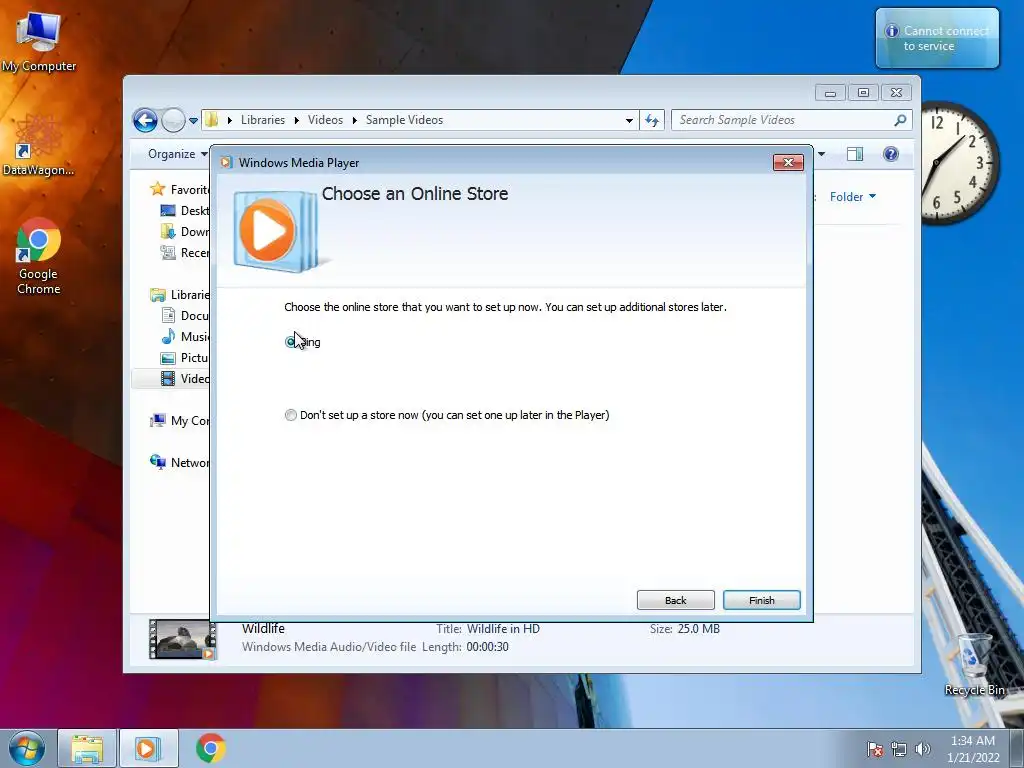
Task: Click the "25.0 MB" size value
Action: point(699,629)
